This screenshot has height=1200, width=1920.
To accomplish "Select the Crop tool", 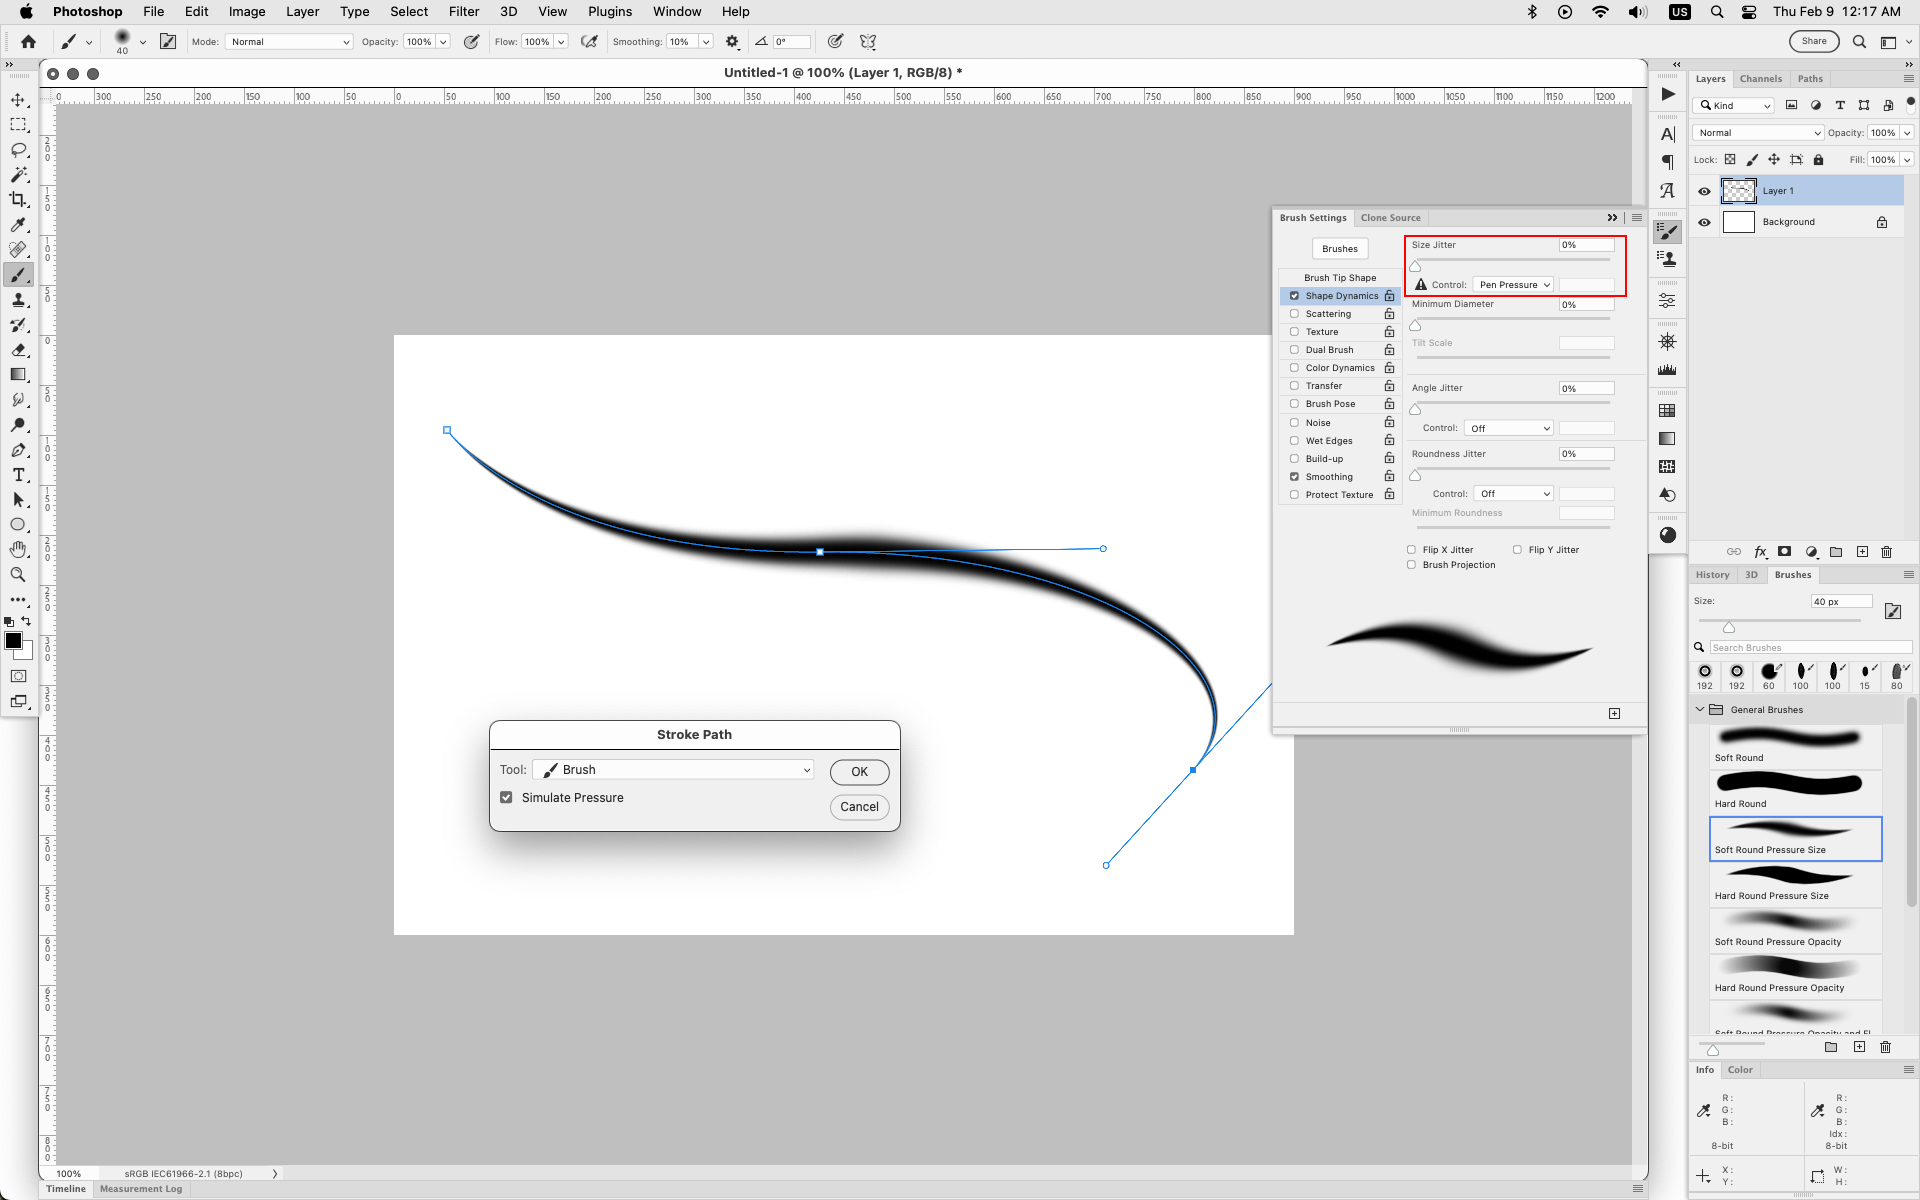I will pyautogui.click(x=18, y=200).
